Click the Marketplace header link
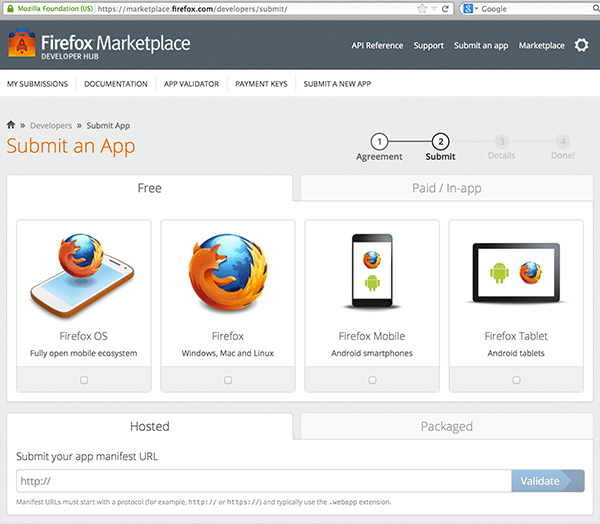 point(541,46)
